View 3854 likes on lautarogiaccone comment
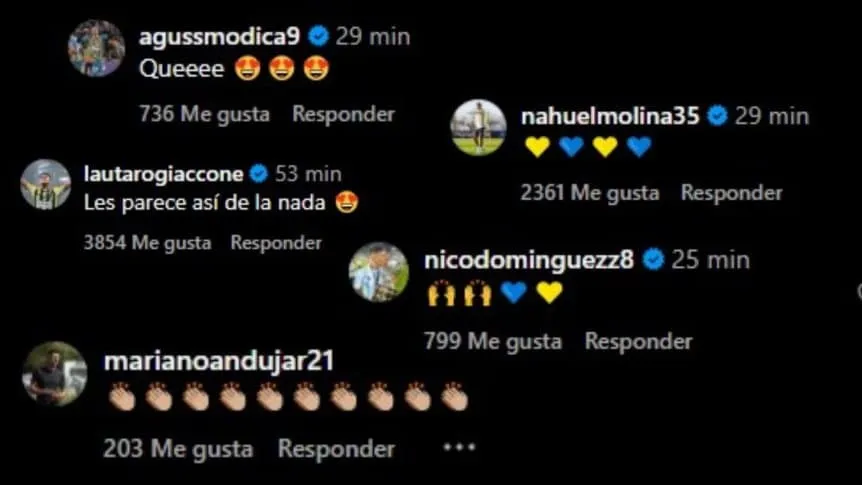 [x=147, y=243]
